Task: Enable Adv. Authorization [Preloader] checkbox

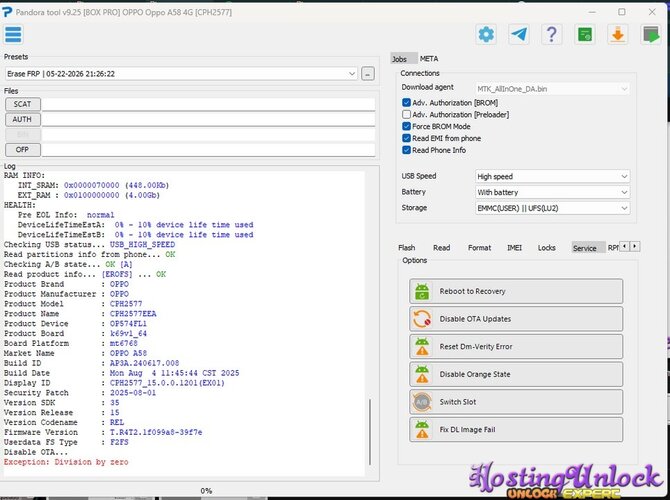Action: tap(406, 115)
